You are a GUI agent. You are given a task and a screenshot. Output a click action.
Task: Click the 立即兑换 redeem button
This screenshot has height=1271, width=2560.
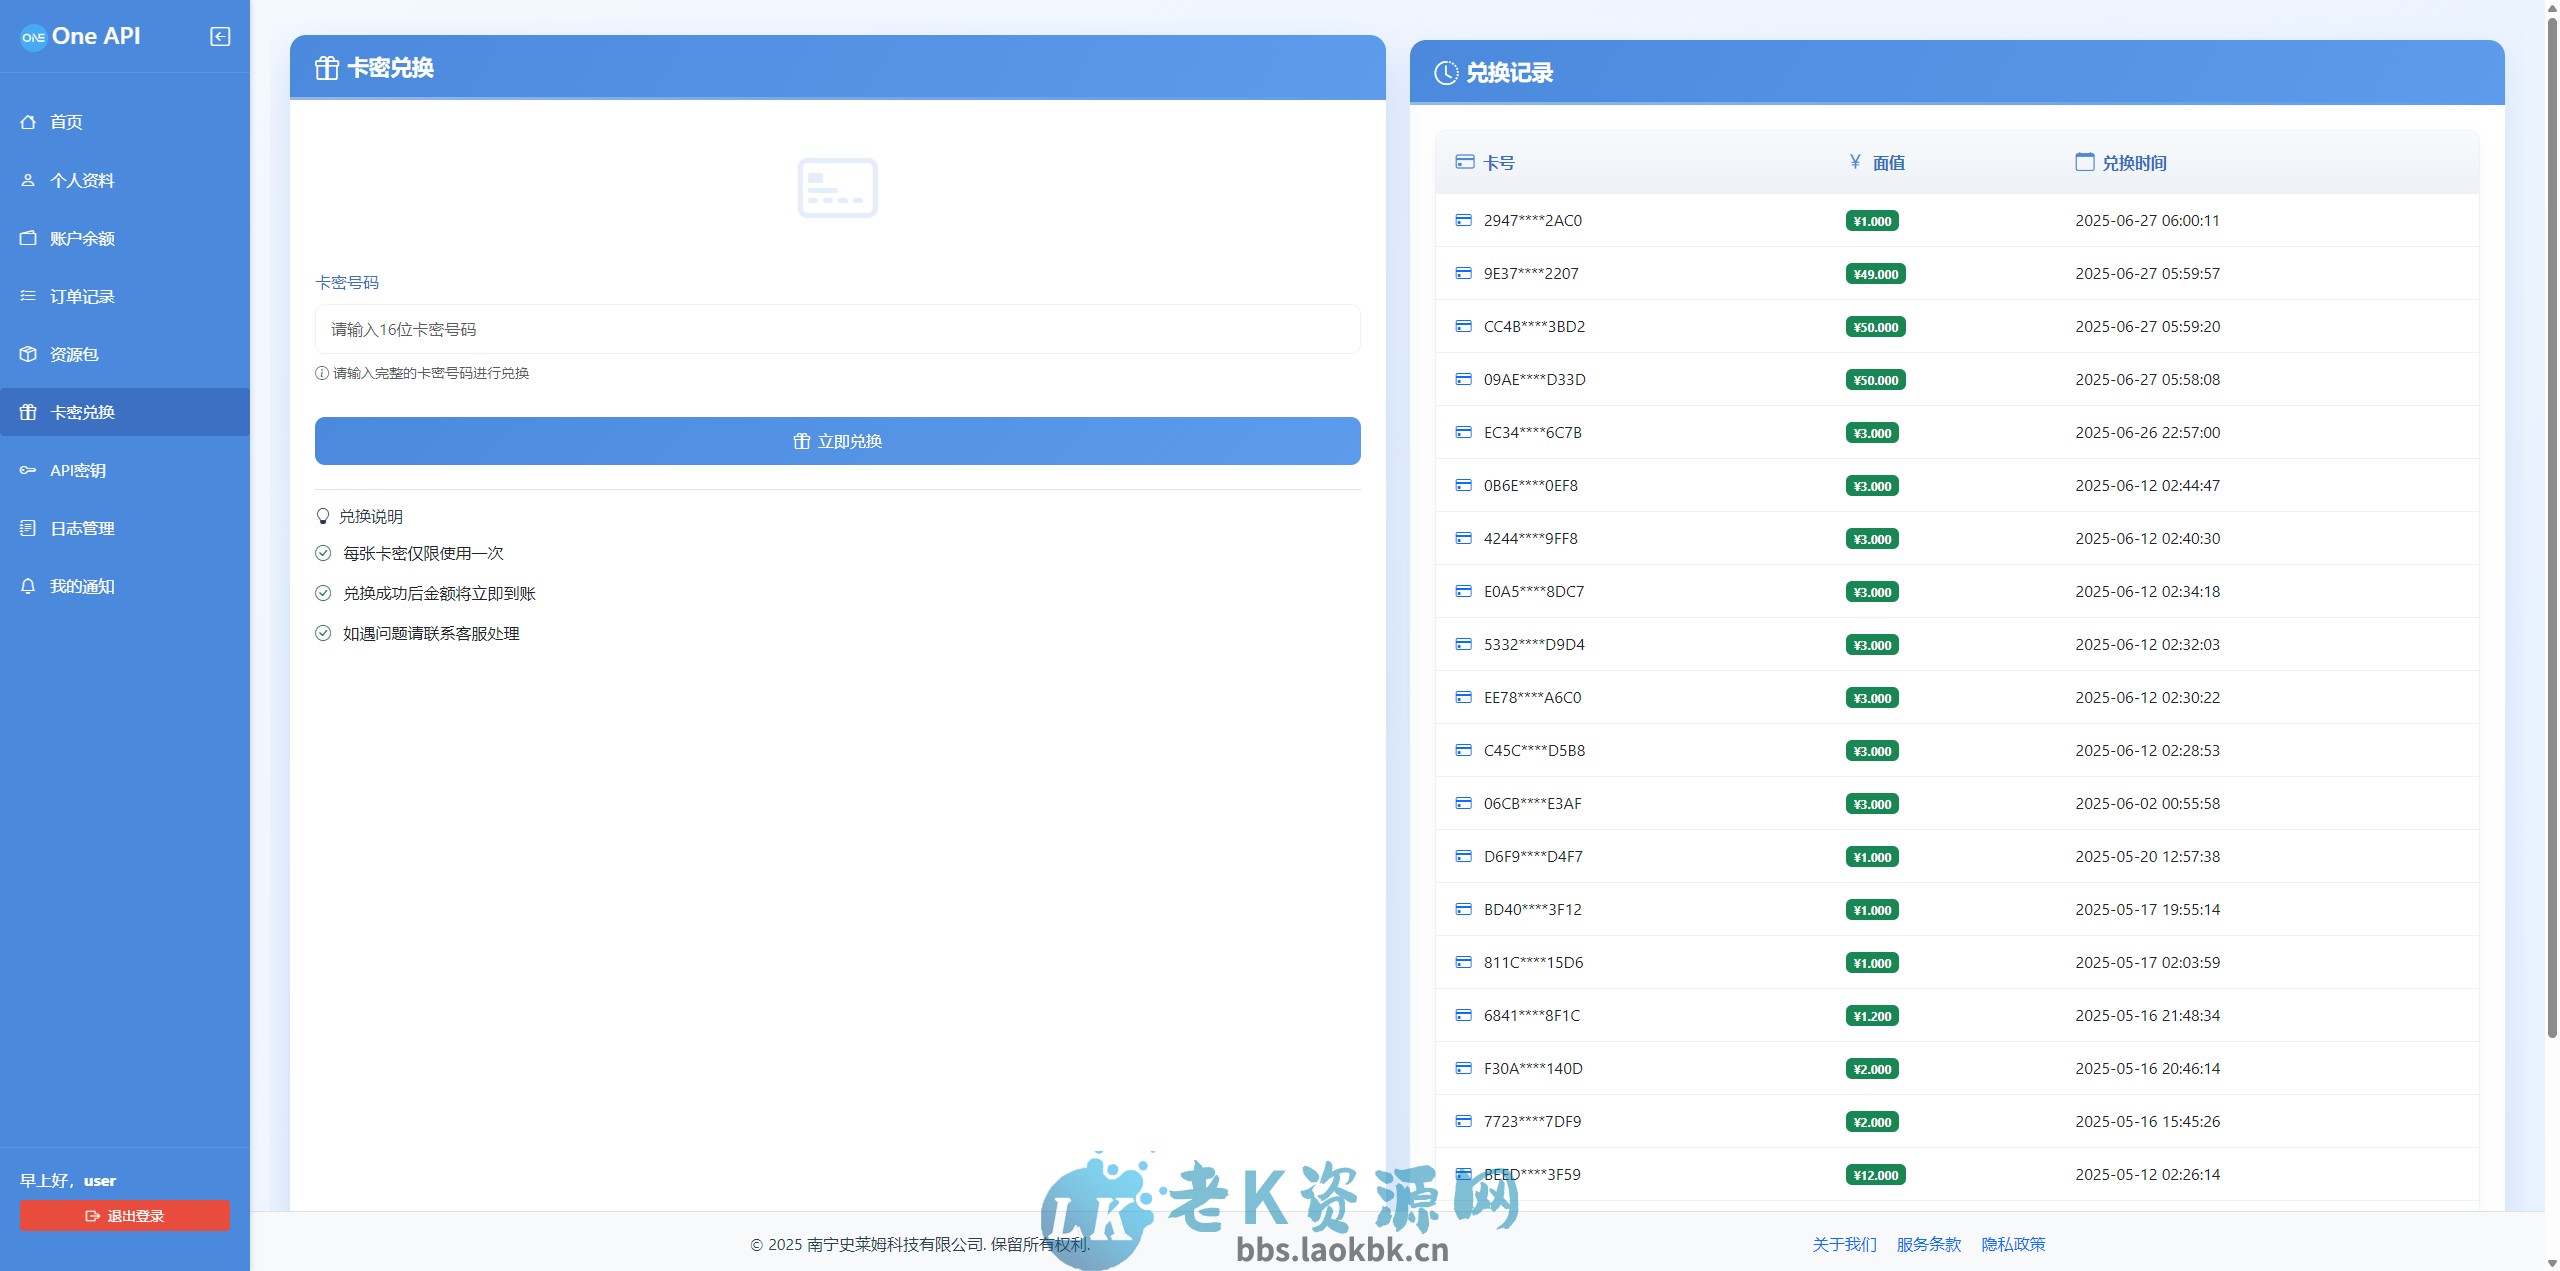tap(838, 440)
